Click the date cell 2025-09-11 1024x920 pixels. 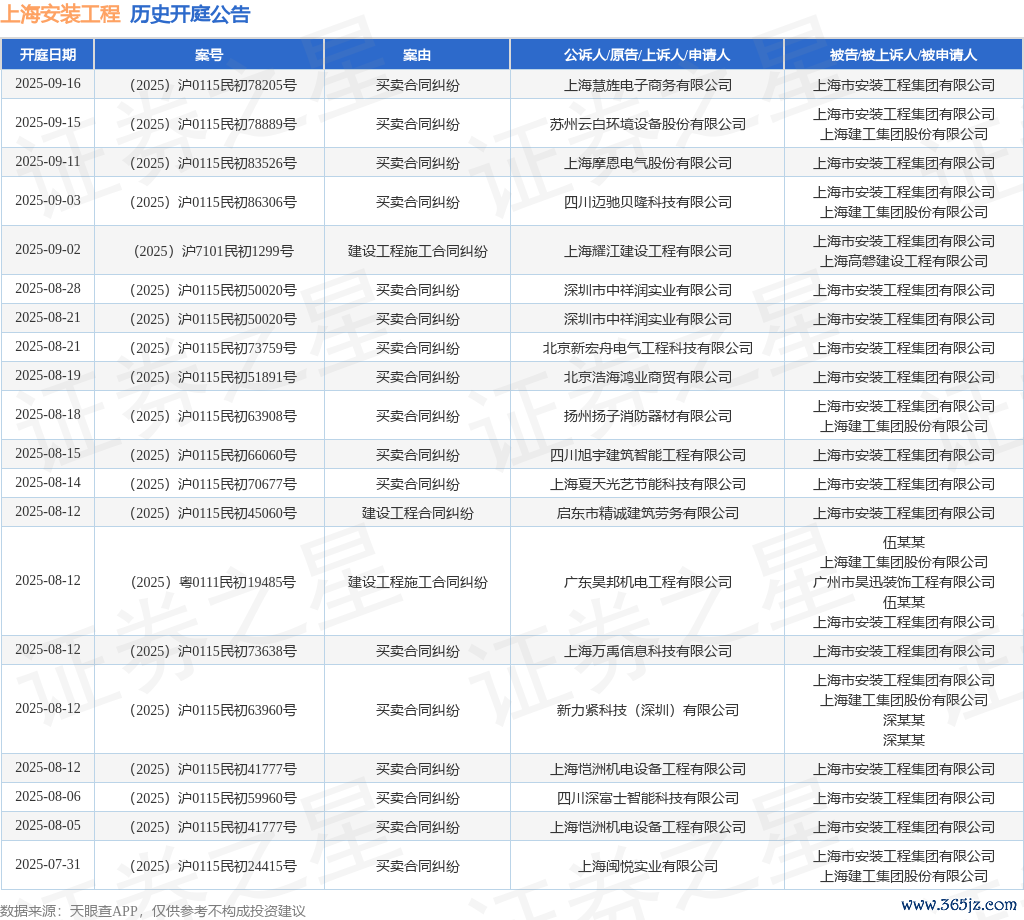tap(47, 162)
